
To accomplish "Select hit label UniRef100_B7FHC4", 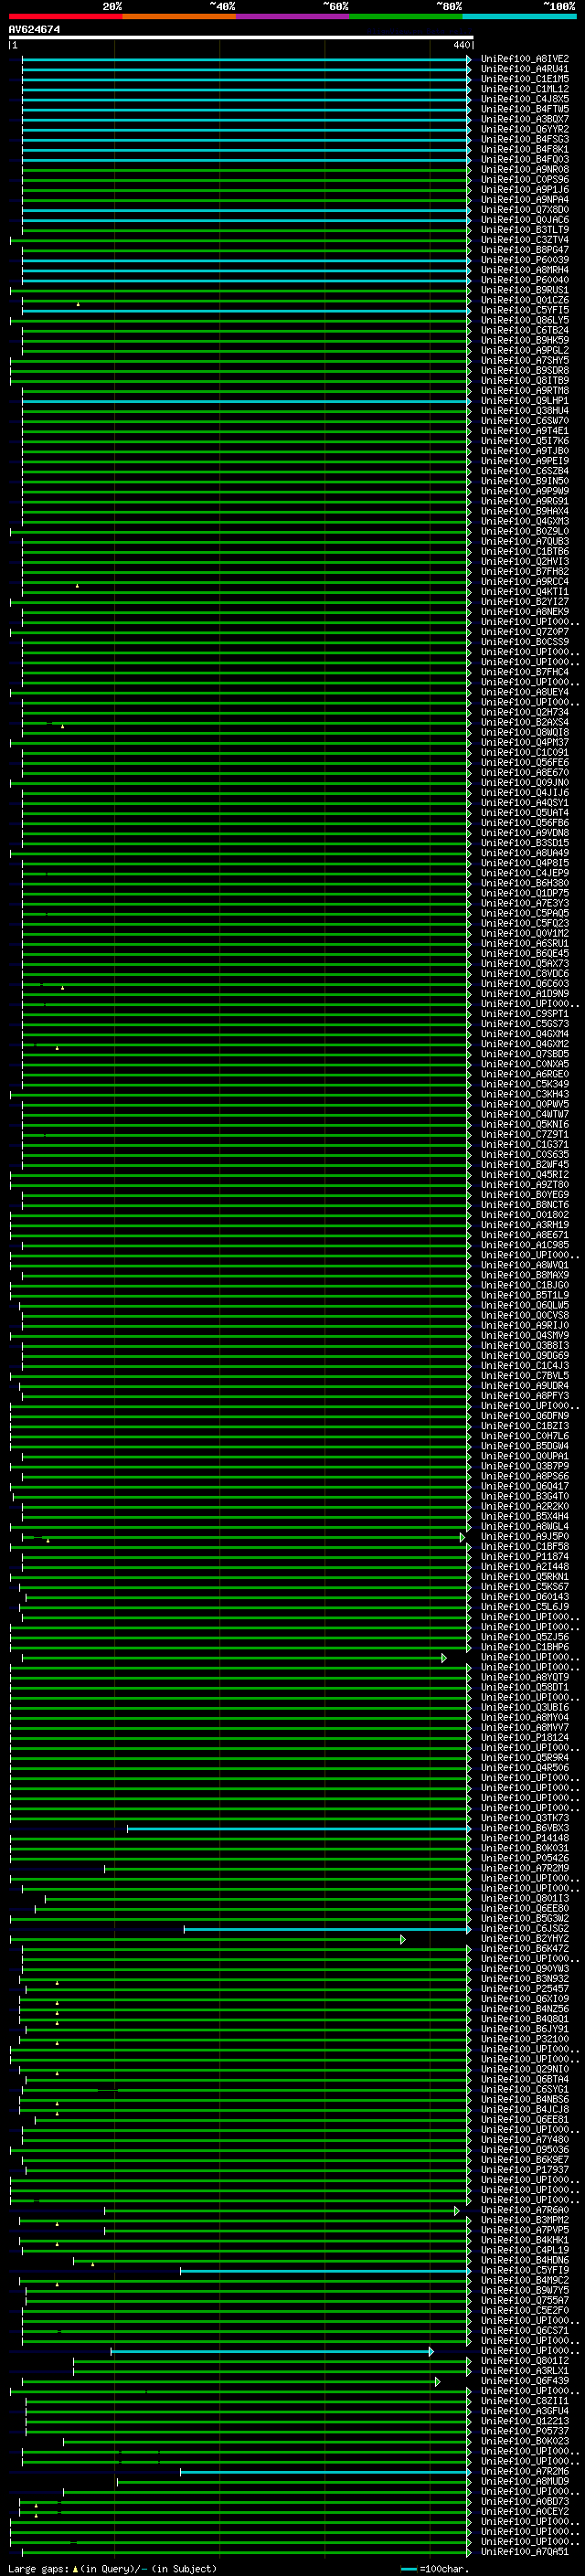I will [x=525, y=672].
